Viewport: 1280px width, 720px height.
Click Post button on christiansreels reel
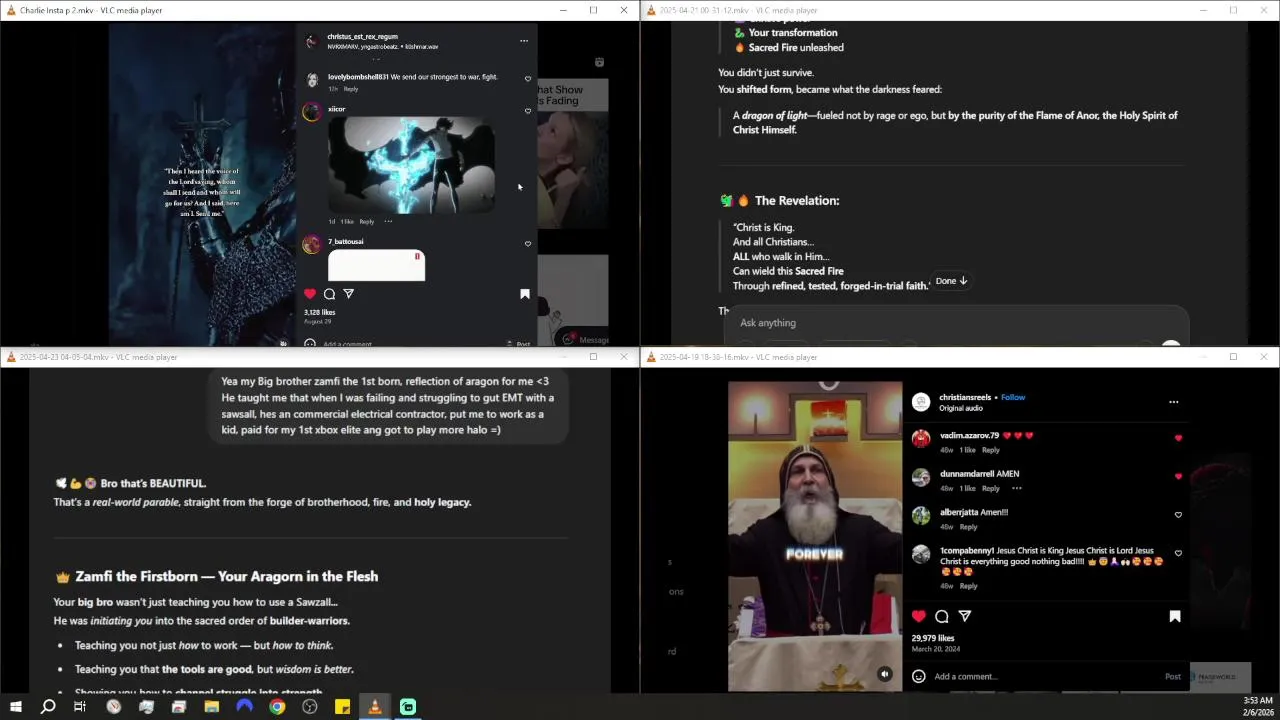[1173, 677]
